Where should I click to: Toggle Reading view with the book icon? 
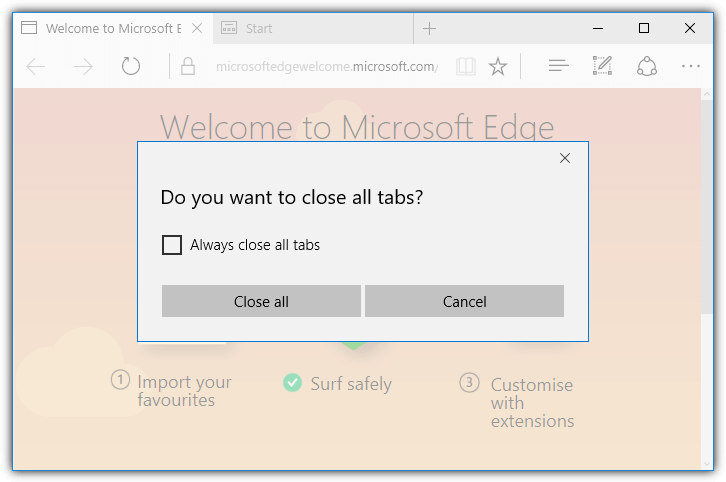[465, 67]
